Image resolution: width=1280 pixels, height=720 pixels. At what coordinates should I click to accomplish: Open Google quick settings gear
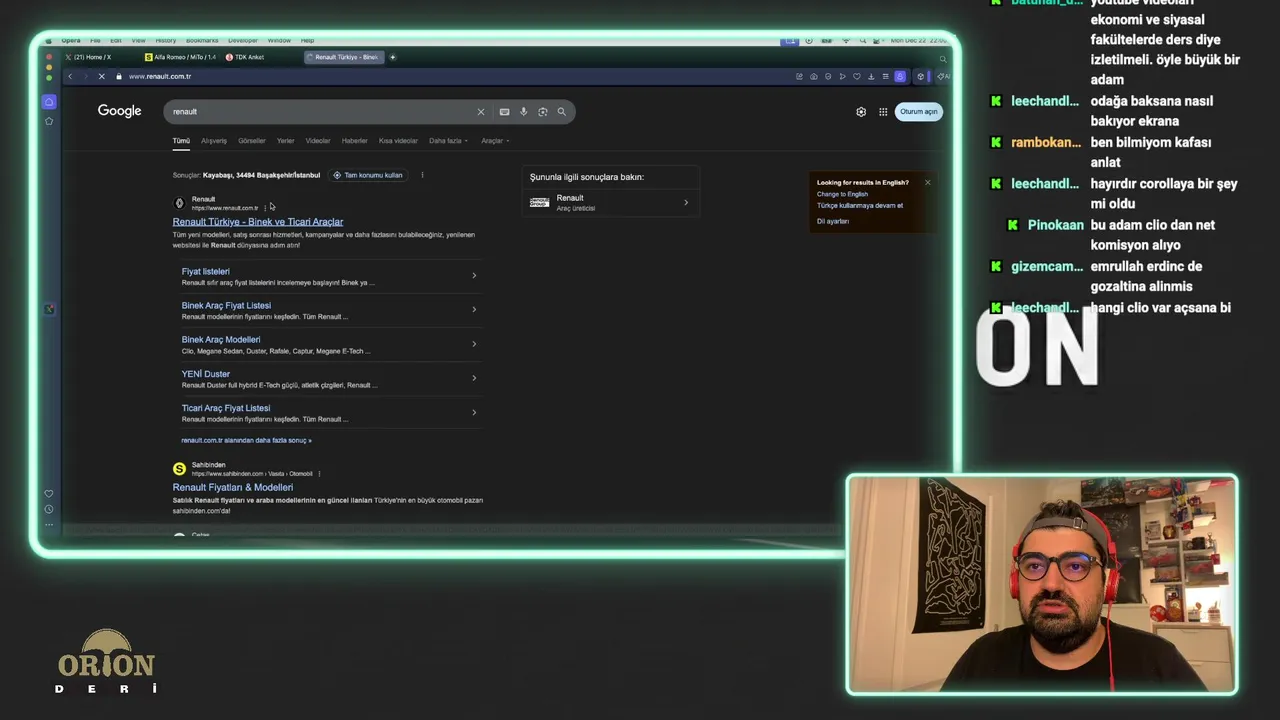861,112
